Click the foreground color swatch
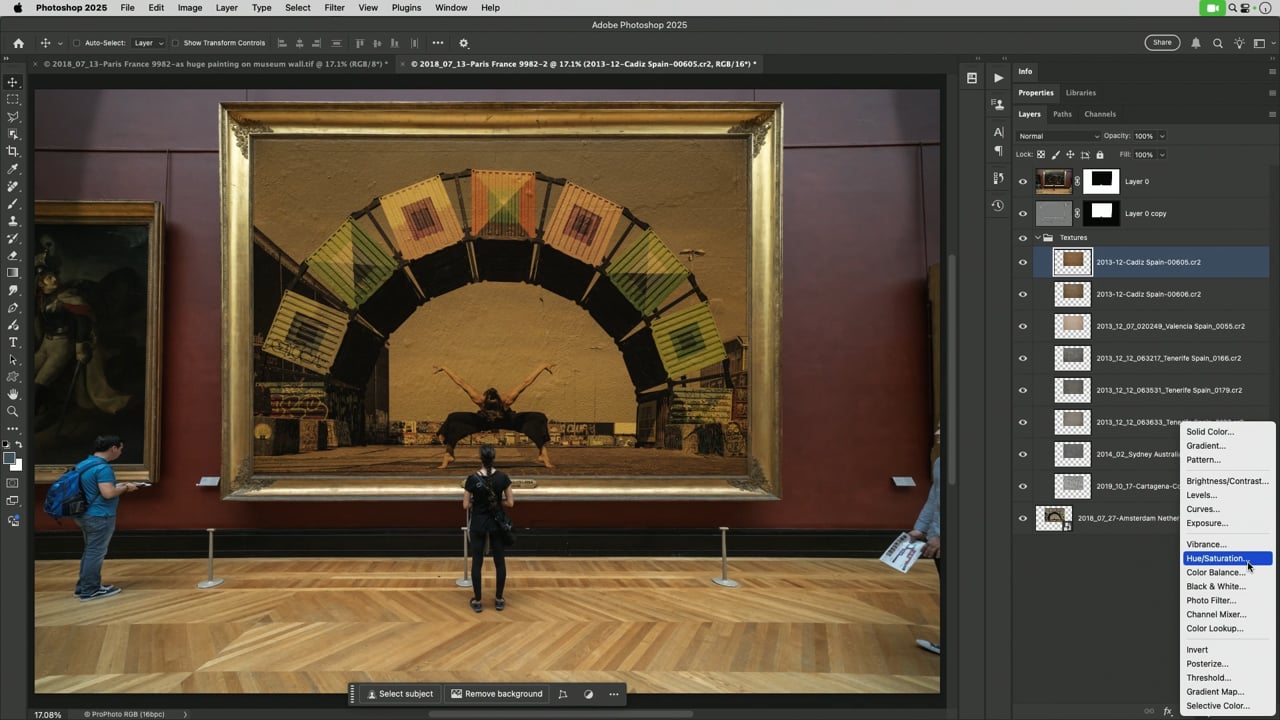 [9, 459]
